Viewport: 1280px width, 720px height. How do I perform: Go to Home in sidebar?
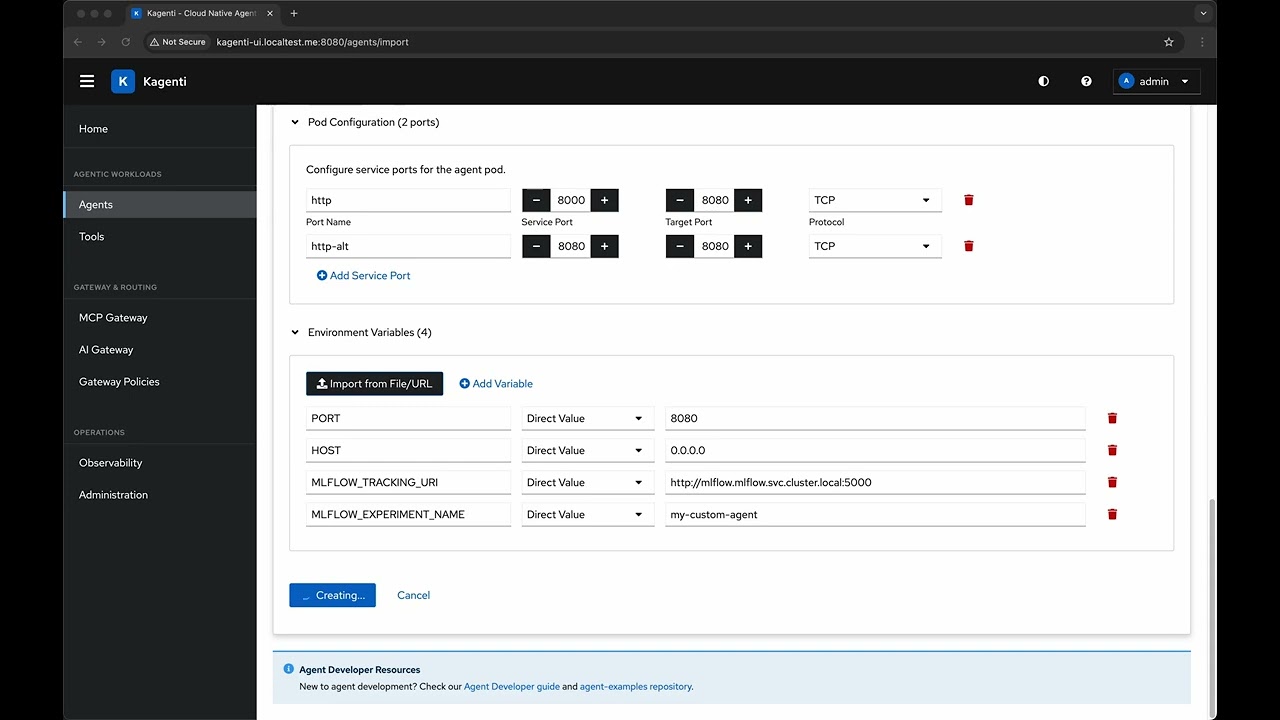pyautogui.click(x=160, y=129)
